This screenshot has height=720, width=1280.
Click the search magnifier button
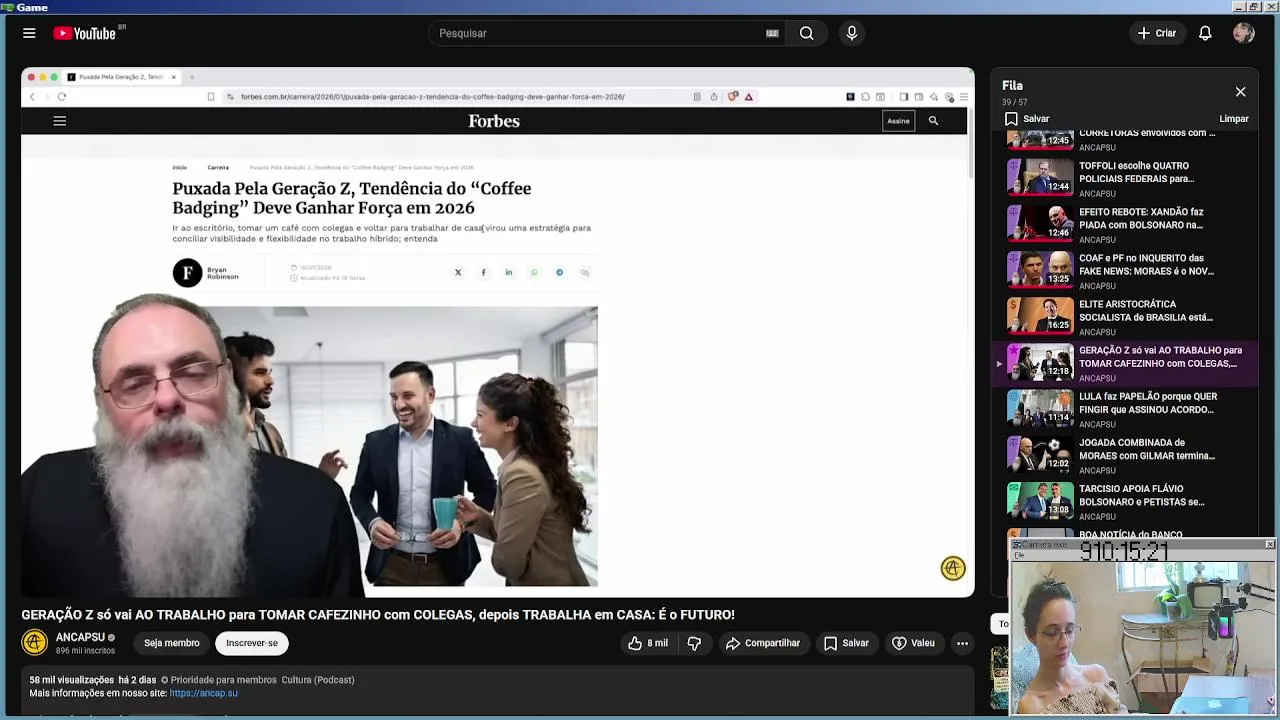tap(806, 33)
